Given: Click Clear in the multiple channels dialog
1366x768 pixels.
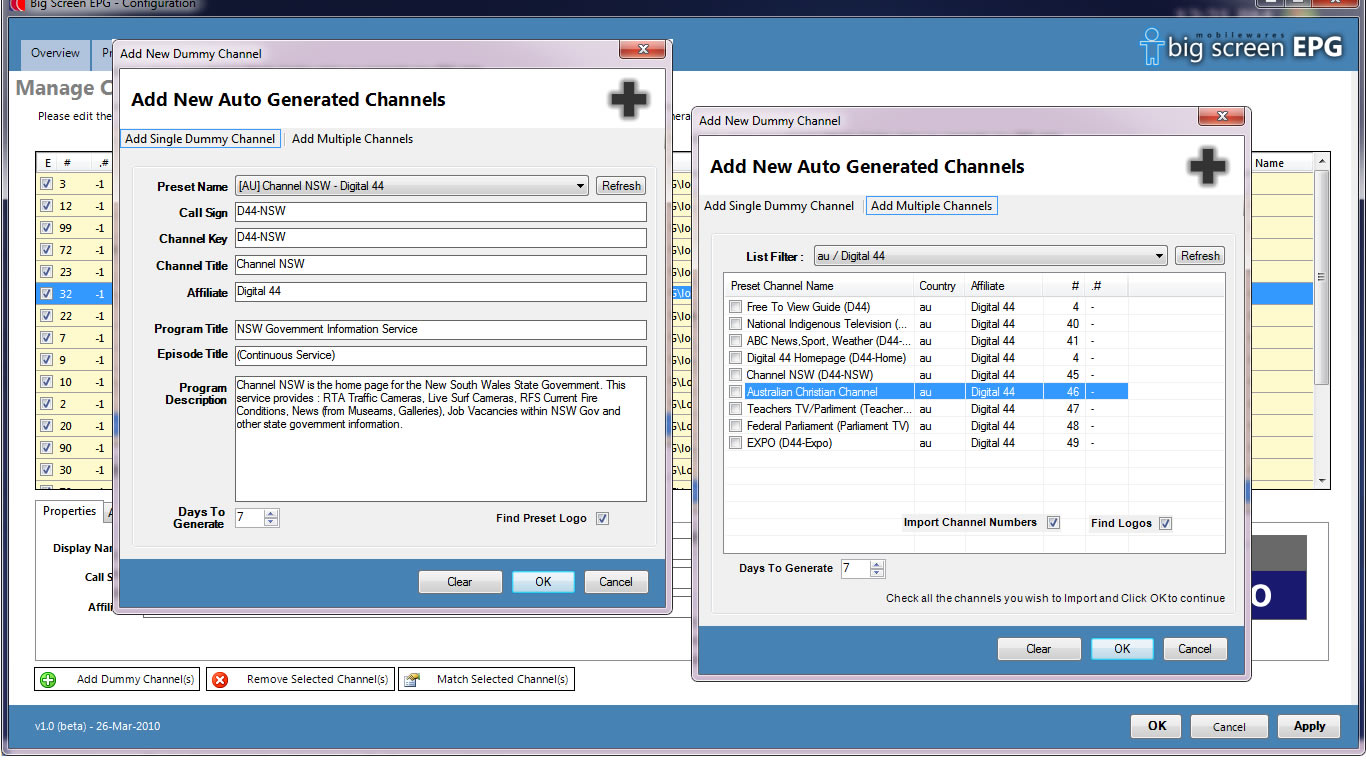Looking at the screenshot, I should [x=1039, y=649].
